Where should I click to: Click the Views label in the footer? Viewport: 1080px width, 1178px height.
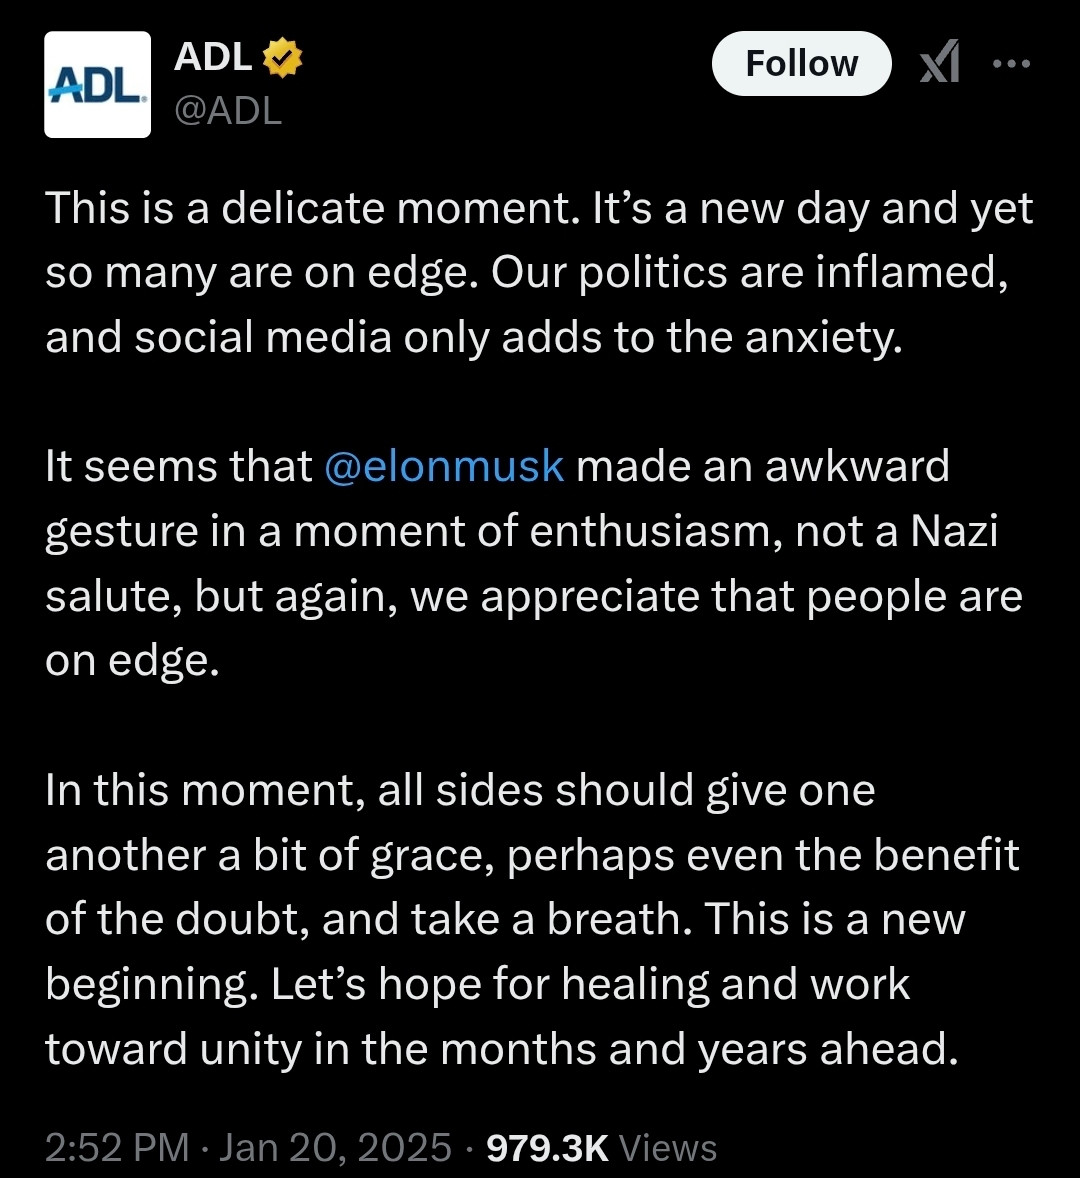(668, 1148)
